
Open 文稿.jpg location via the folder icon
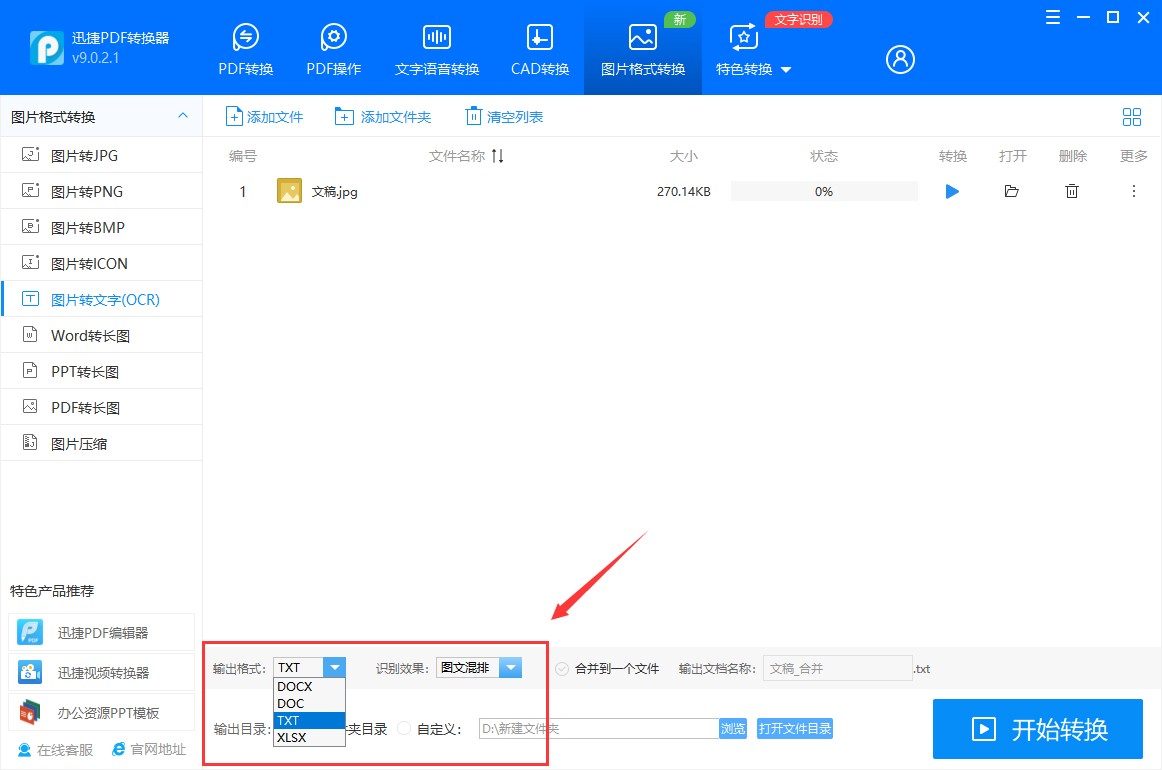click(1011, 191)
